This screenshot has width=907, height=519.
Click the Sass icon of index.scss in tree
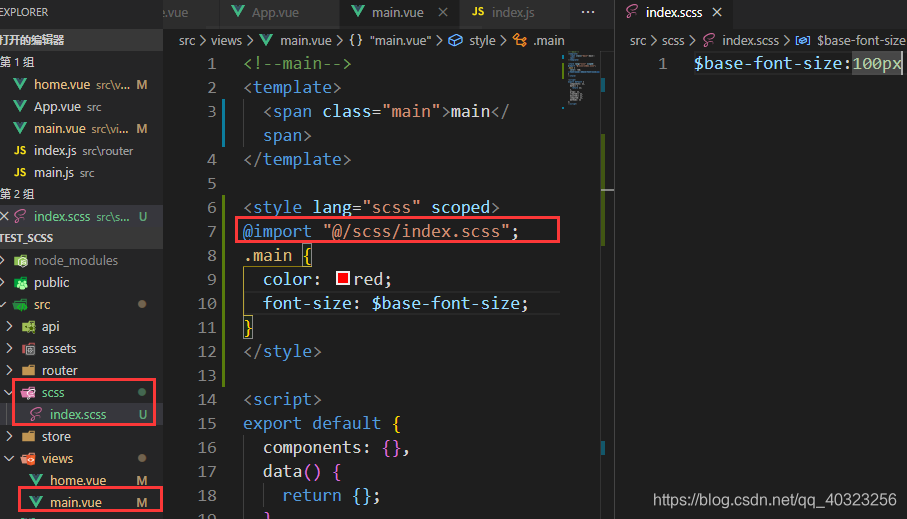click(36, 414)
